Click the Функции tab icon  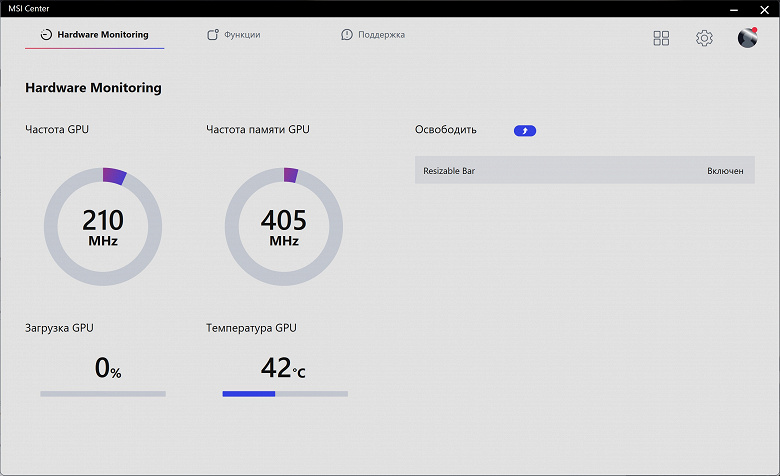coord(213,35)
